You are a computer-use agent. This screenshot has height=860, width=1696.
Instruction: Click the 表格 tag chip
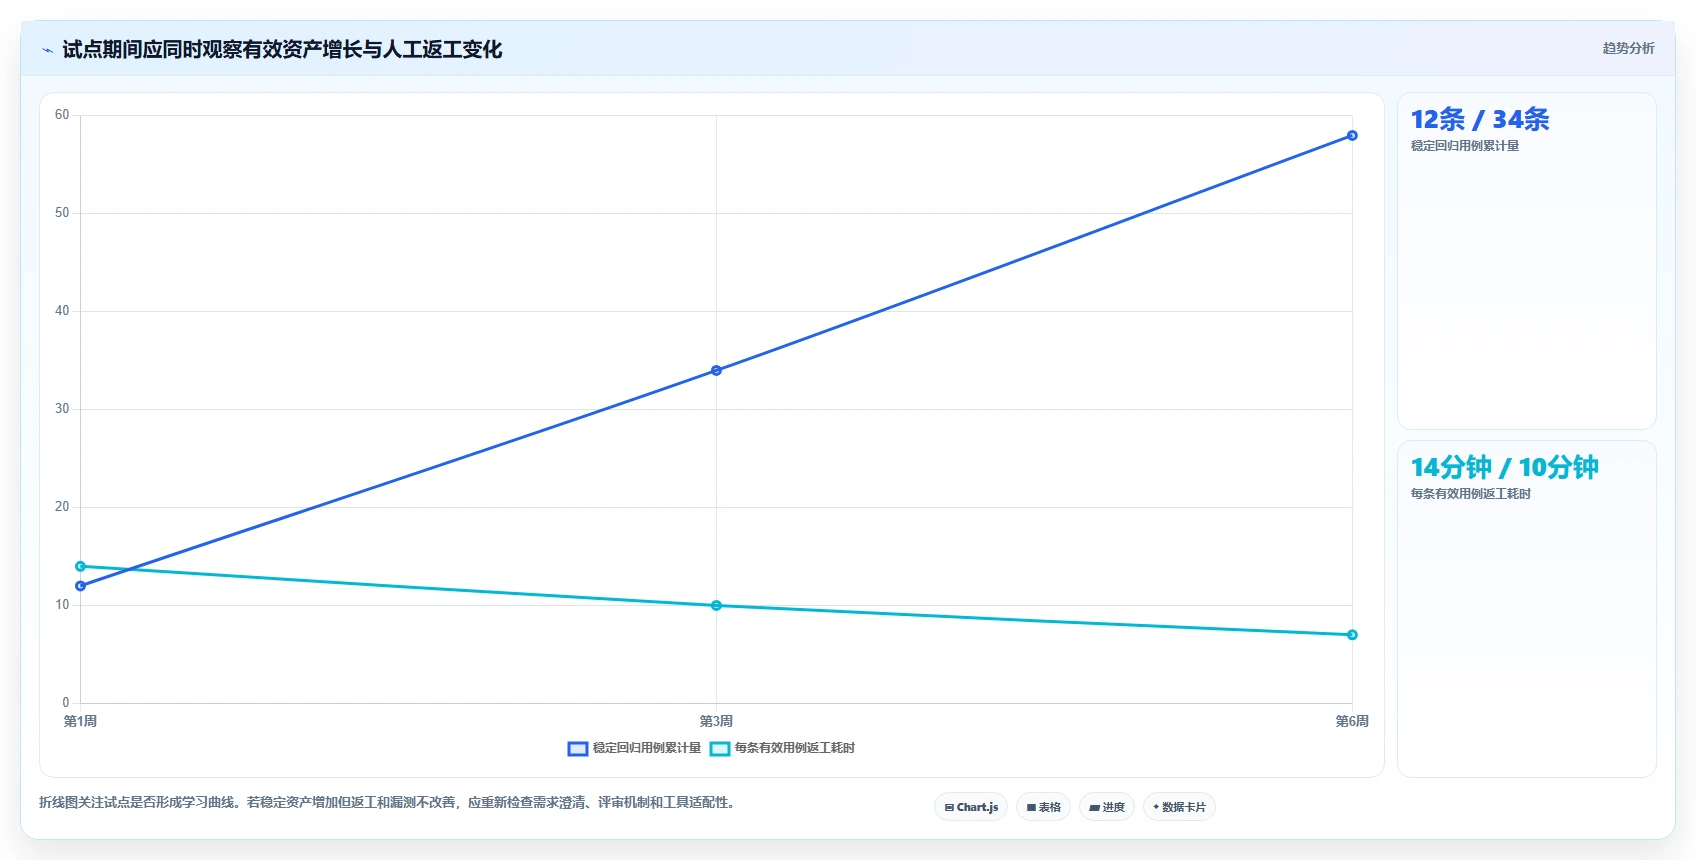coord(1043,807)
